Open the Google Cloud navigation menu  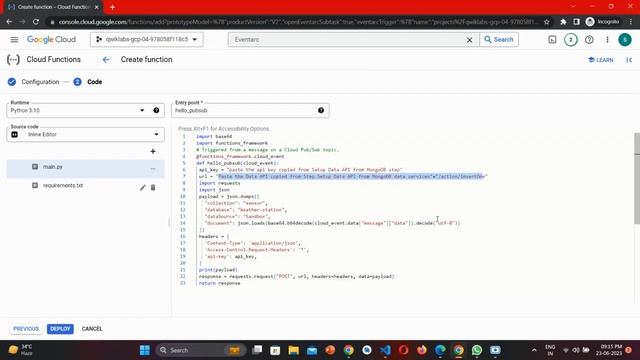14,40
